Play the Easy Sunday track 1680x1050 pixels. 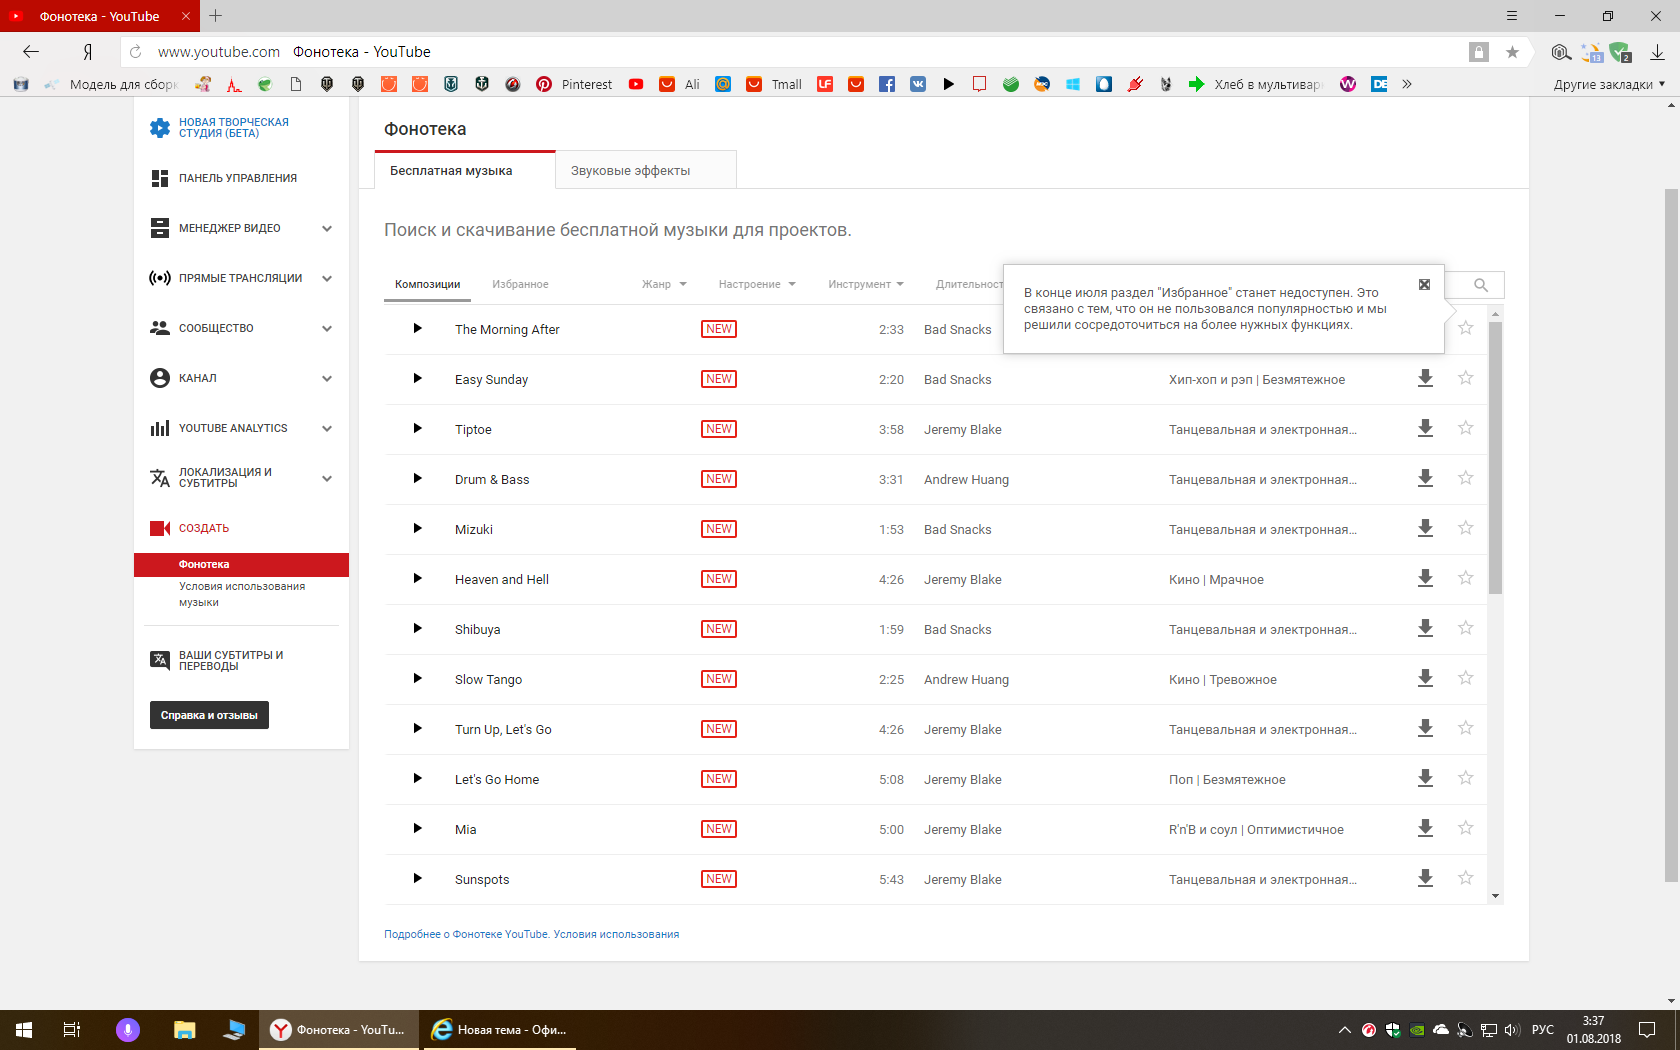click(417, 379)
